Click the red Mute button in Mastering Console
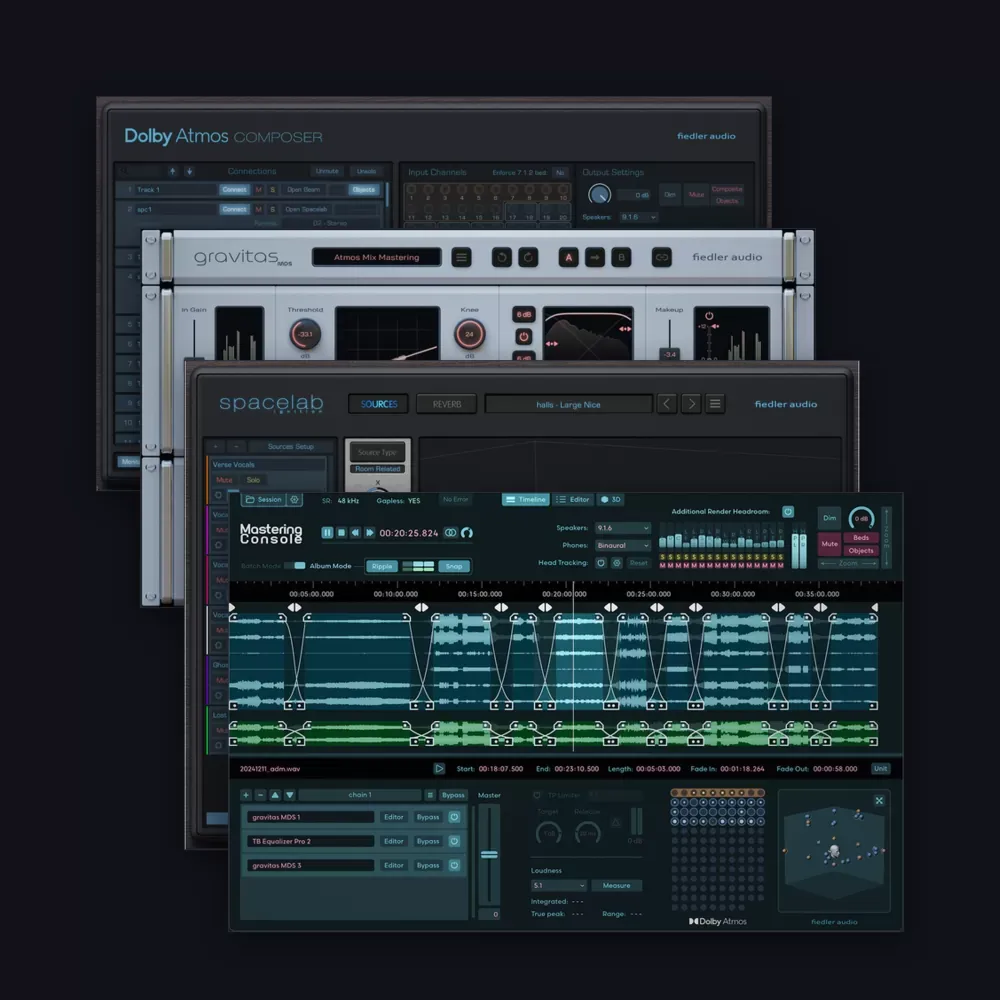1000x1000 pixels. pyautogui.click(x=829, y=544)
